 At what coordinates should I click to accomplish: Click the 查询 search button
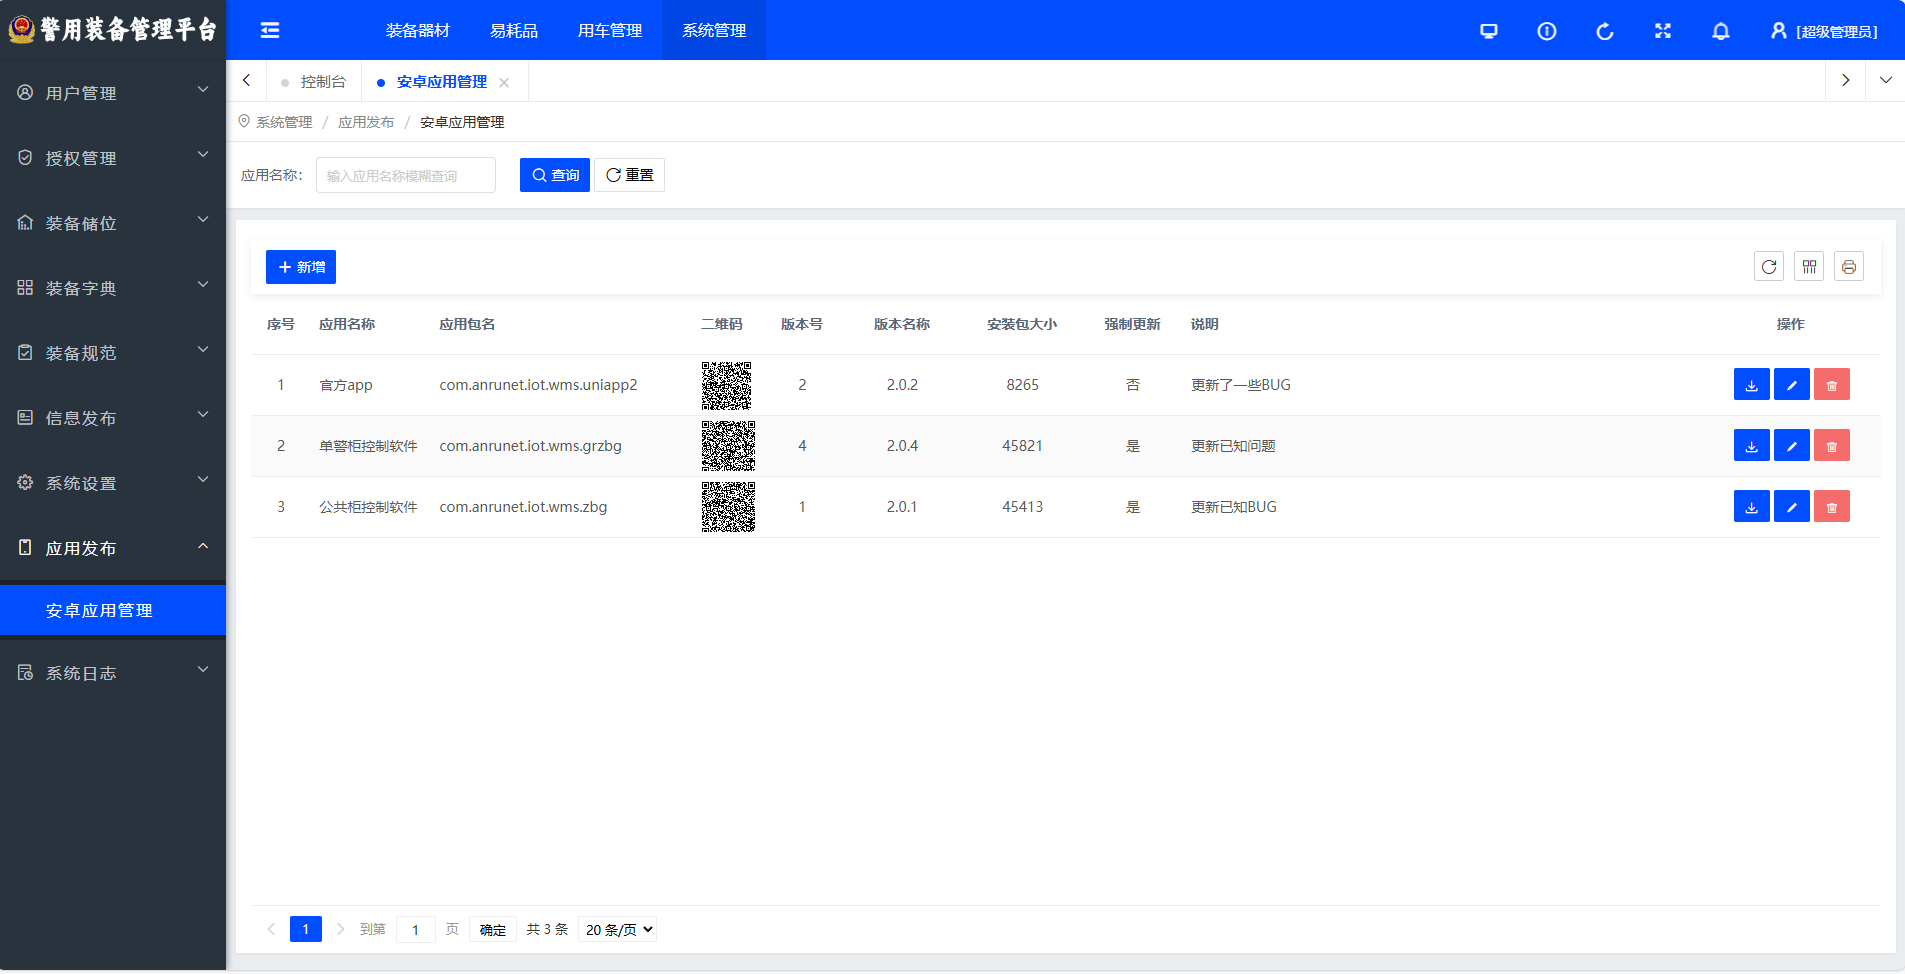[554, 175]
